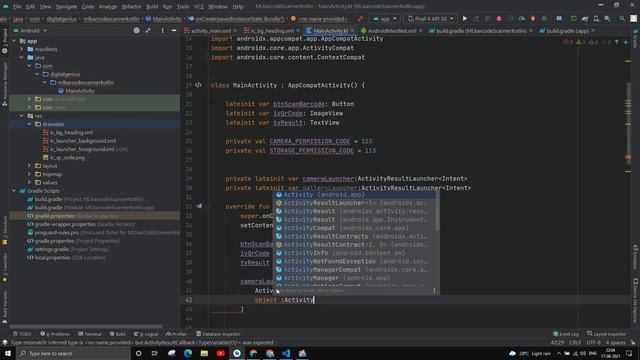The image size is (640, 360).
Task: Click the MainActivity breadcrumb in navigation bar
Action: [164, 19]
